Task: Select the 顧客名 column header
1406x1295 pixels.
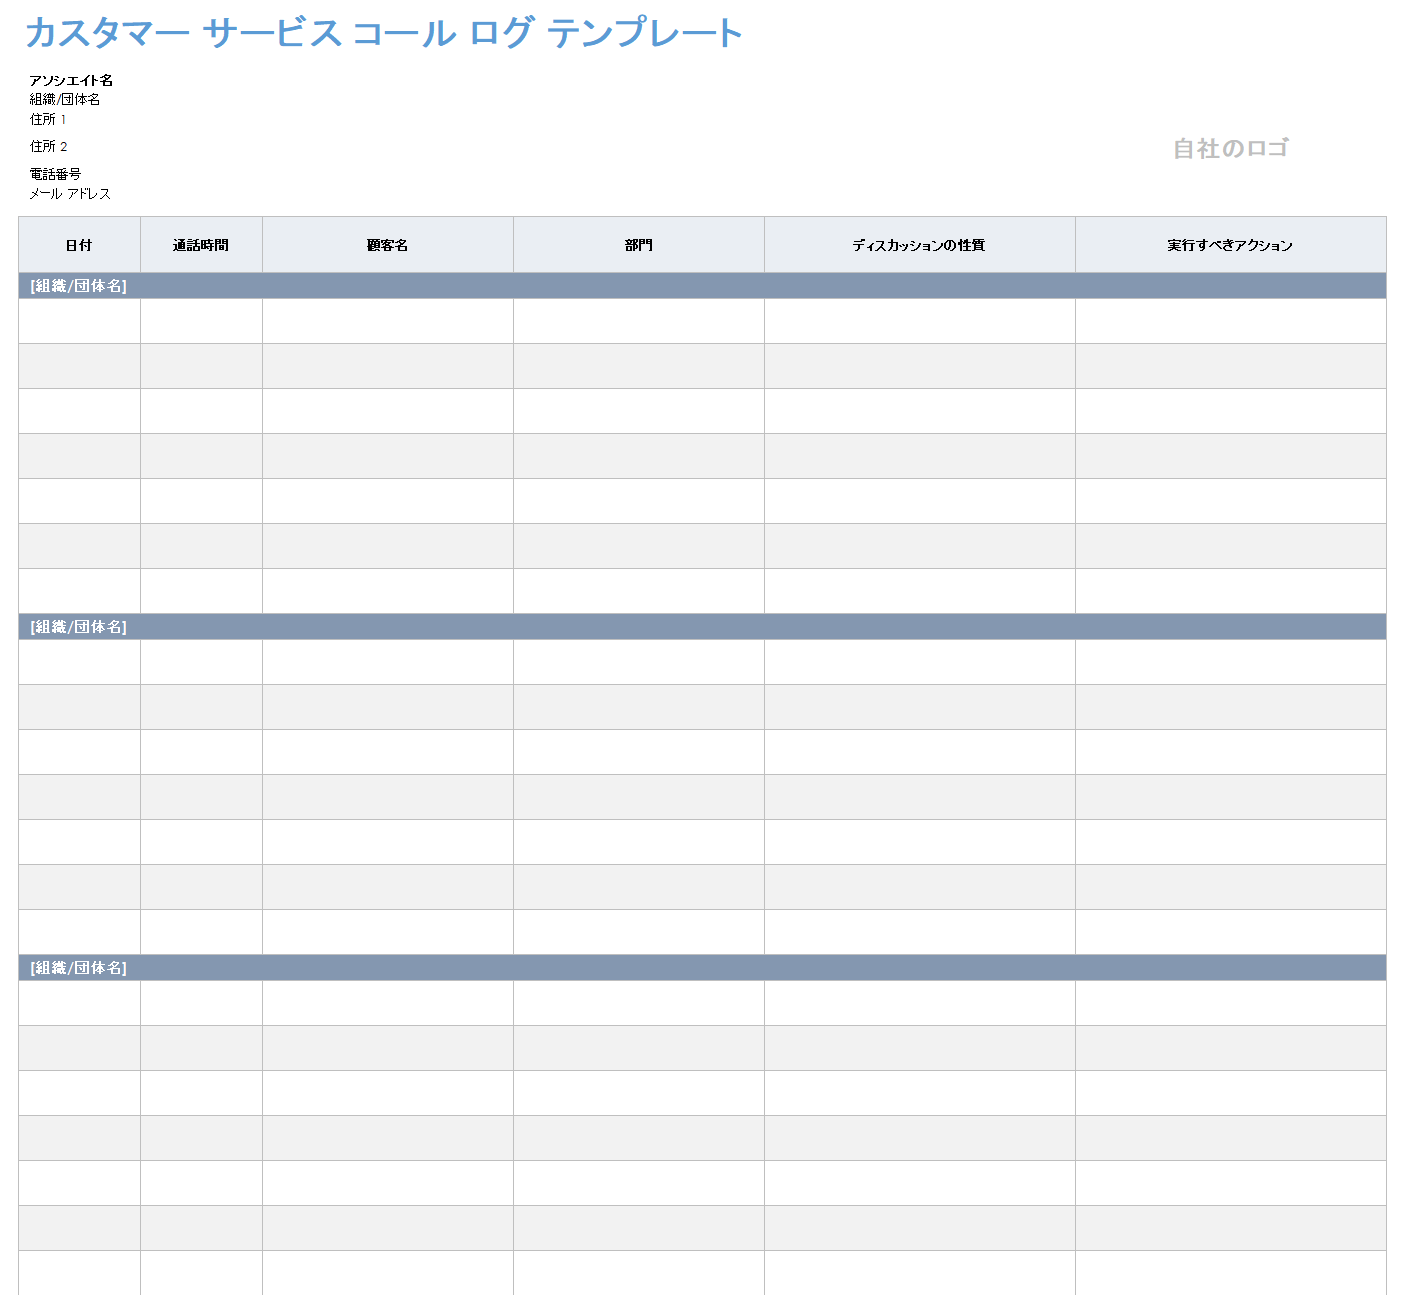Action: [x=388, y=245]
